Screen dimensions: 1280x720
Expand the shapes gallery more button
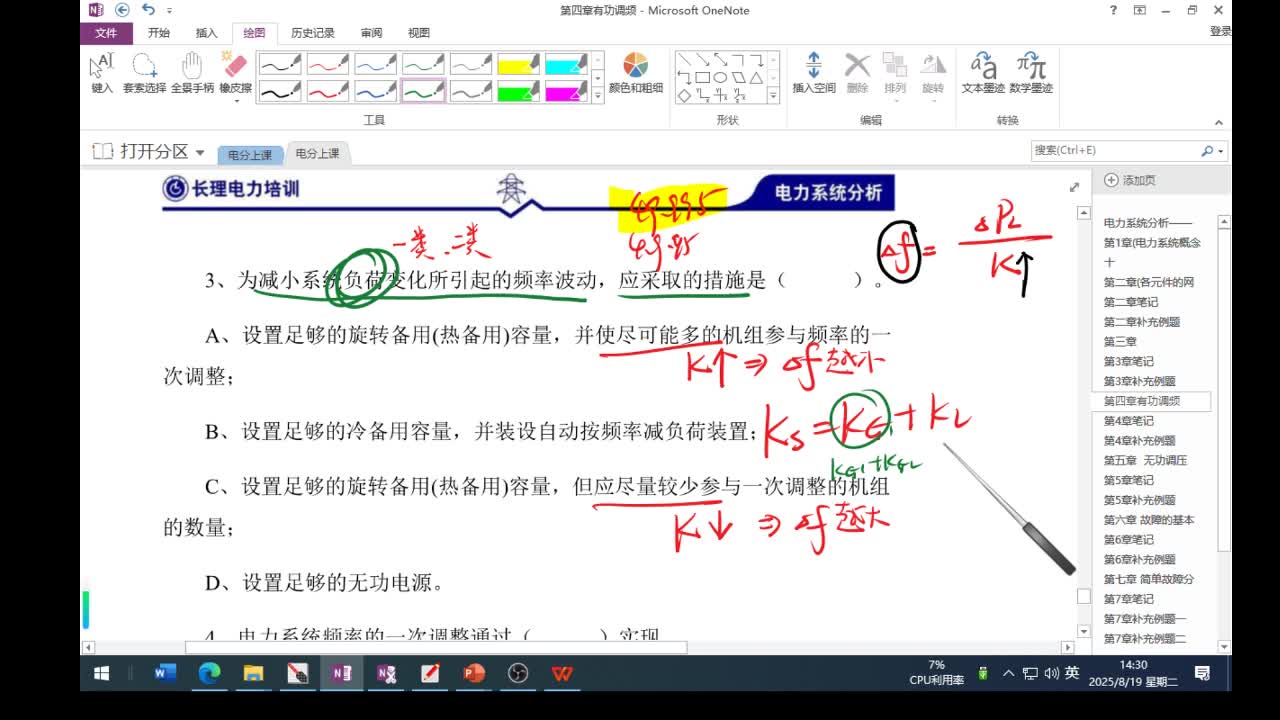pyautogui.click(x=773, y=96)
